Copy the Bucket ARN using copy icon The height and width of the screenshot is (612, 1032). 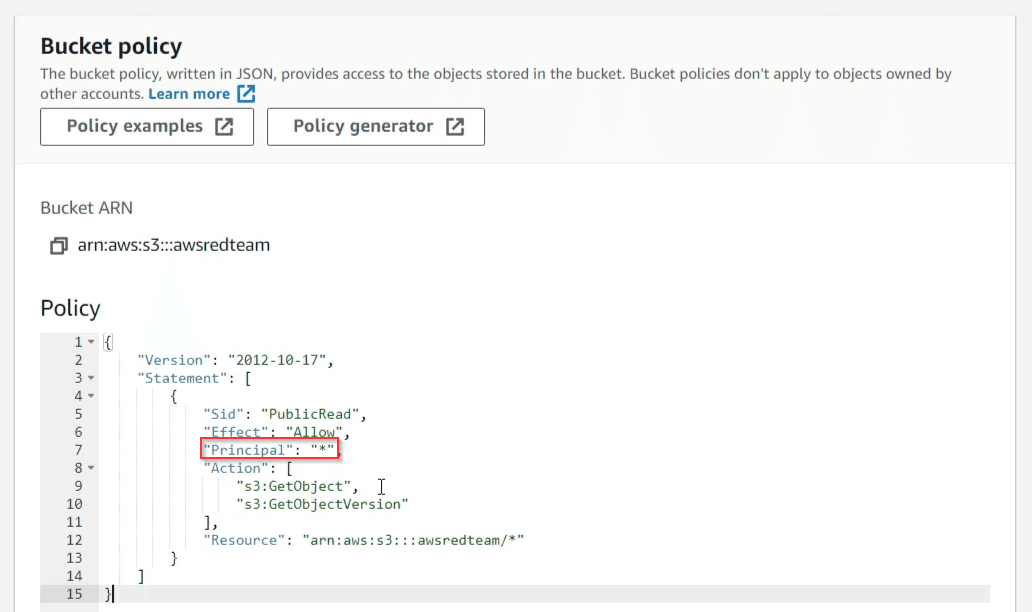click(58, 245)
